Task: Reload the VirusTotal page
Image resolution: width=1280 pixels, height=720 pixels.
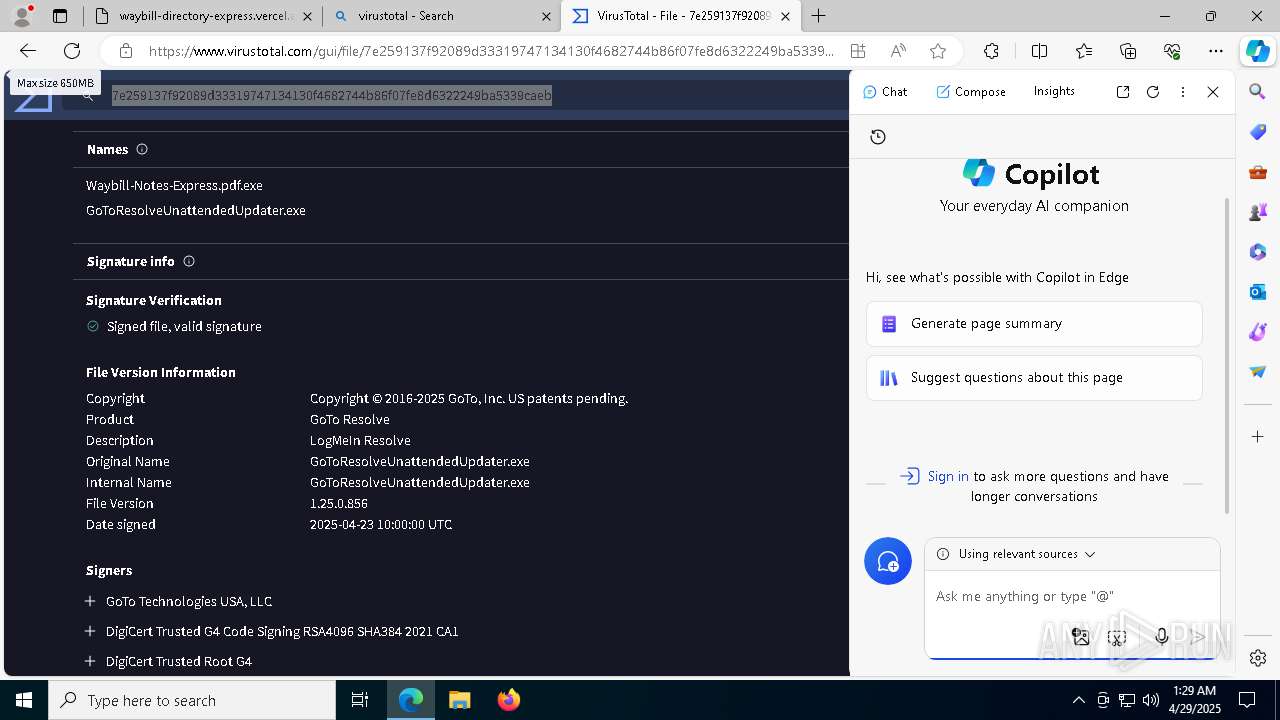Action: point(72,51)
